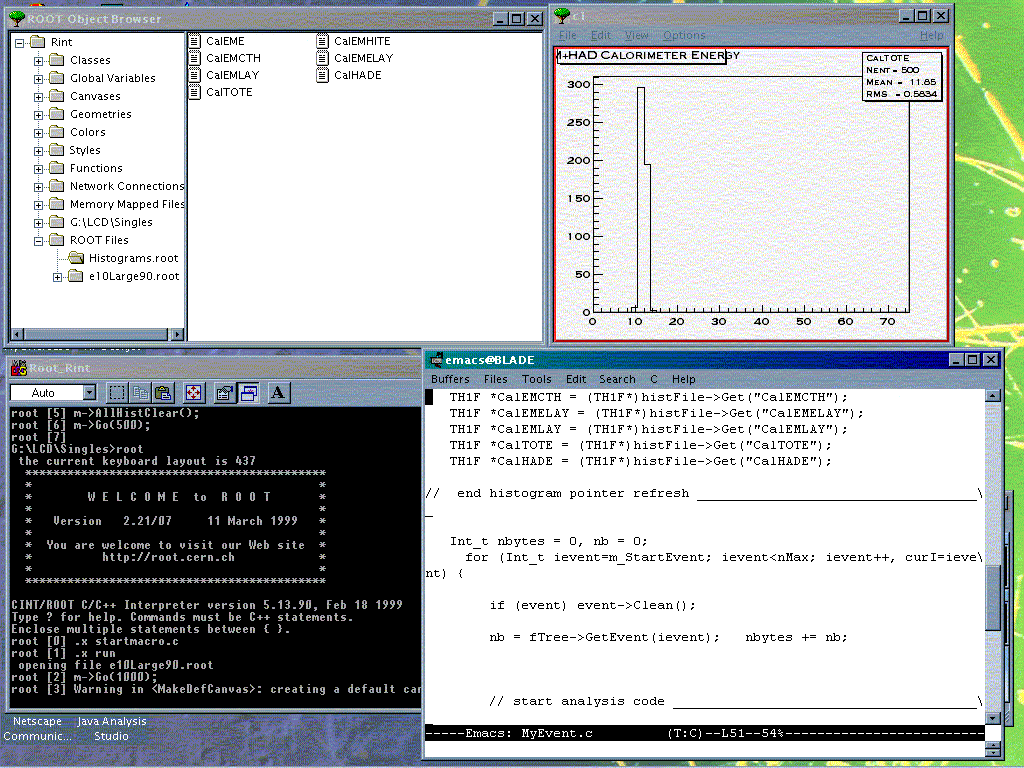Click the Paste icon in Root_Rint toolbar
The image size is (1024, 768).
(x=162, y=393)
